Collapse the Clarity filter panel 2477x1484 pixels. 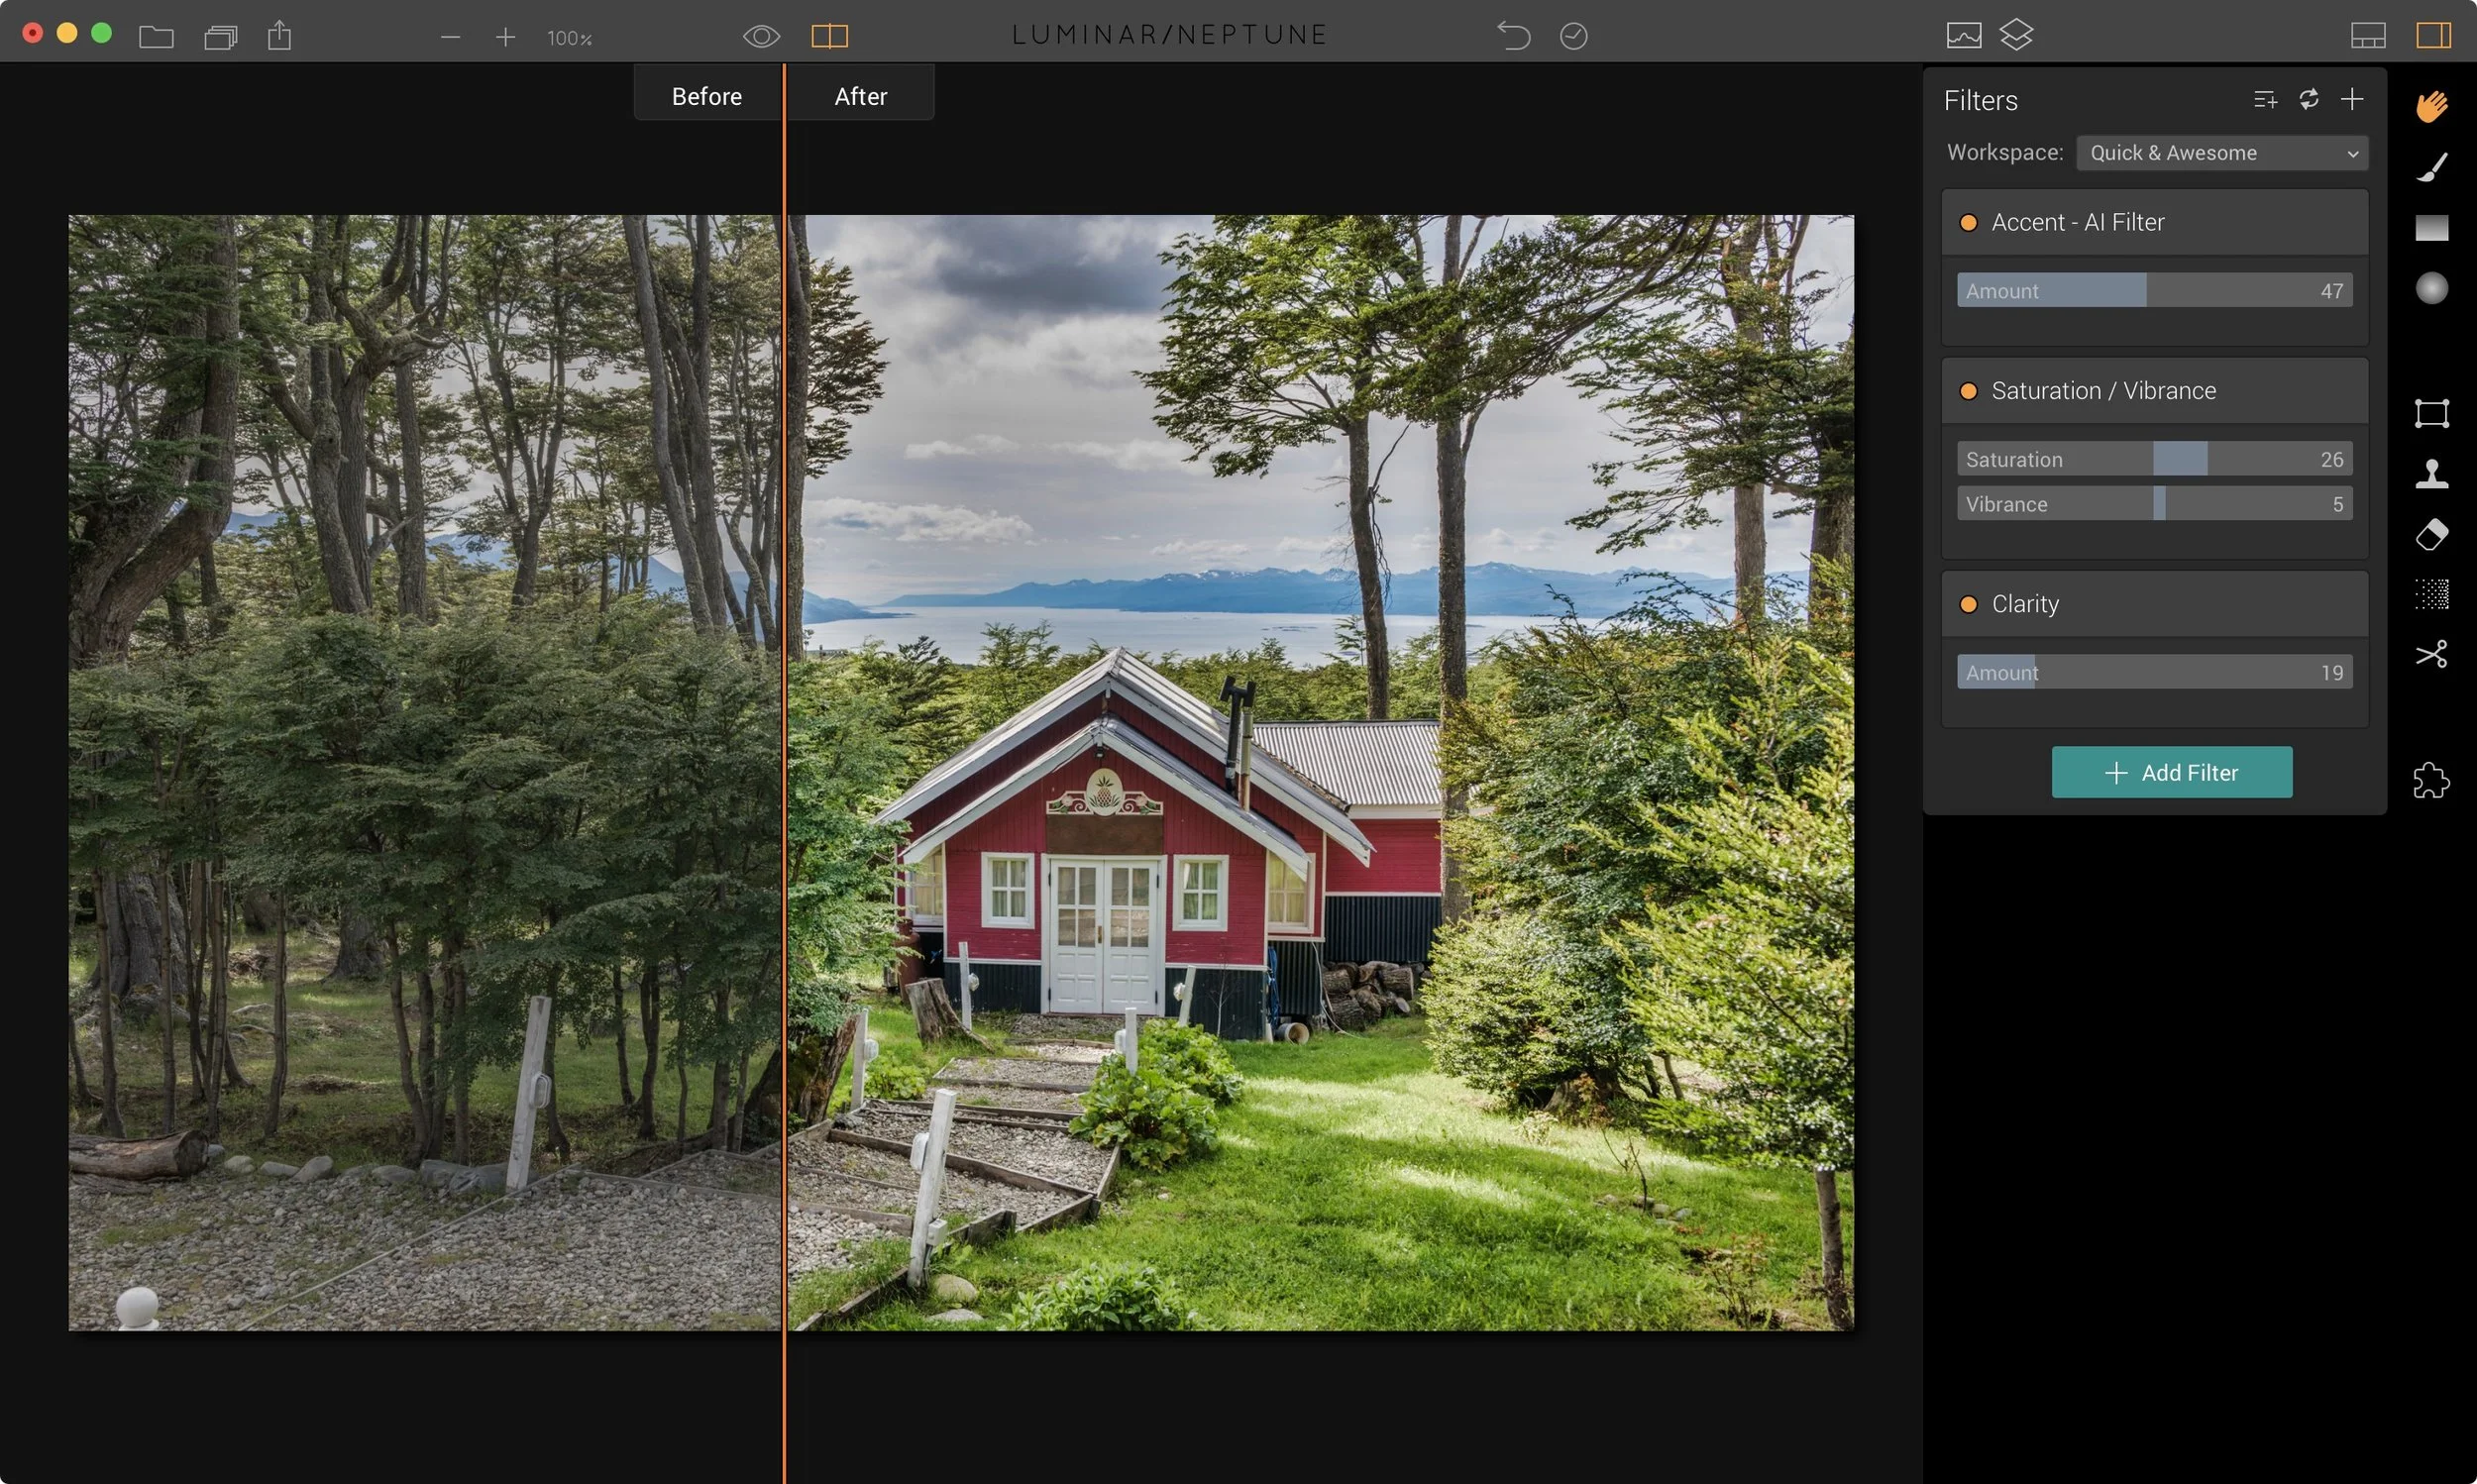coord(2025,604)
